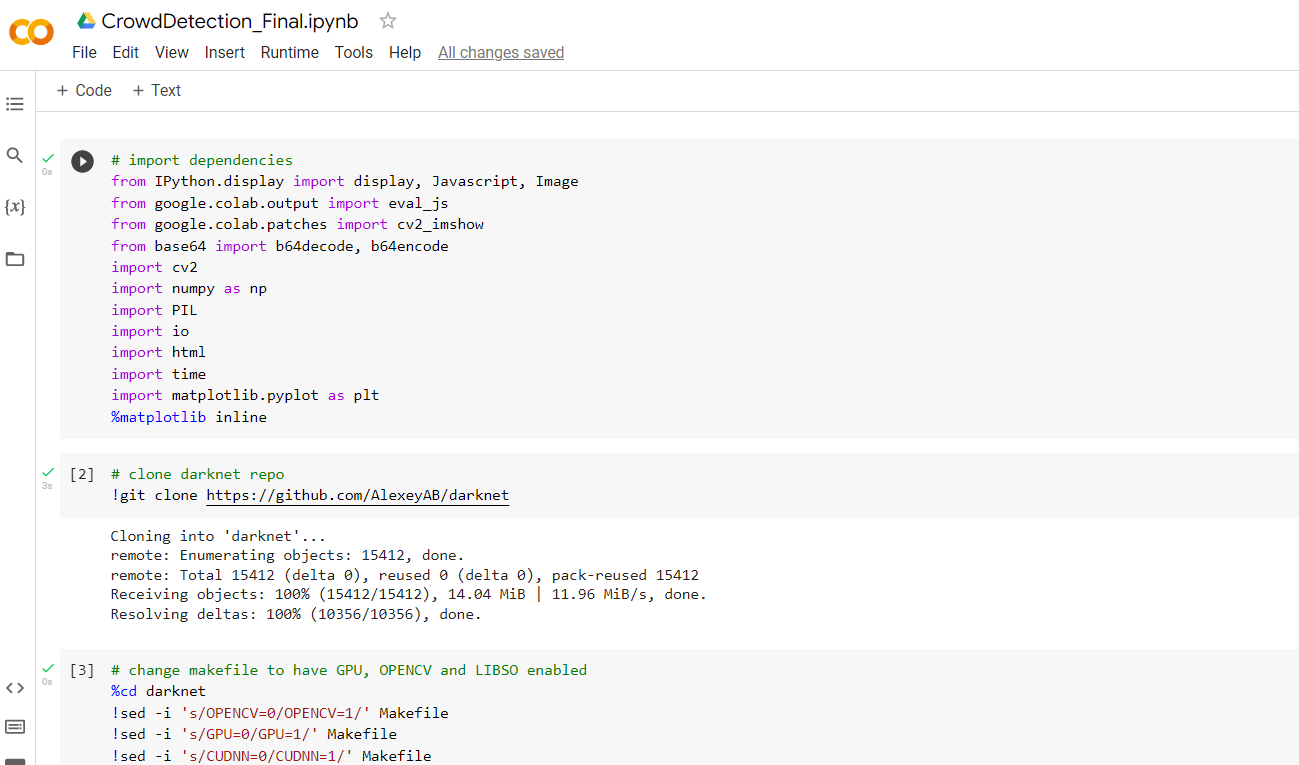Open the code snippets panel
This screenshot has height=765, width=1299.
click(15, 688)
